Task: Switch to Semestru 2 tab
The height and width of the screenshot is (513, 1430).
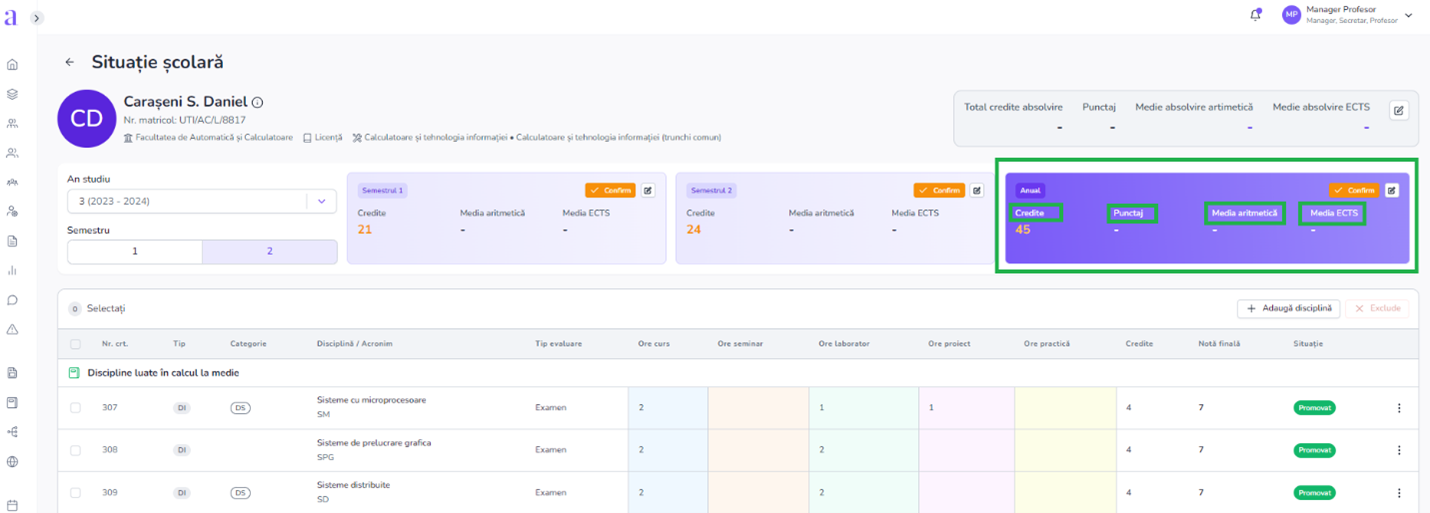Action: pos(269,252)
